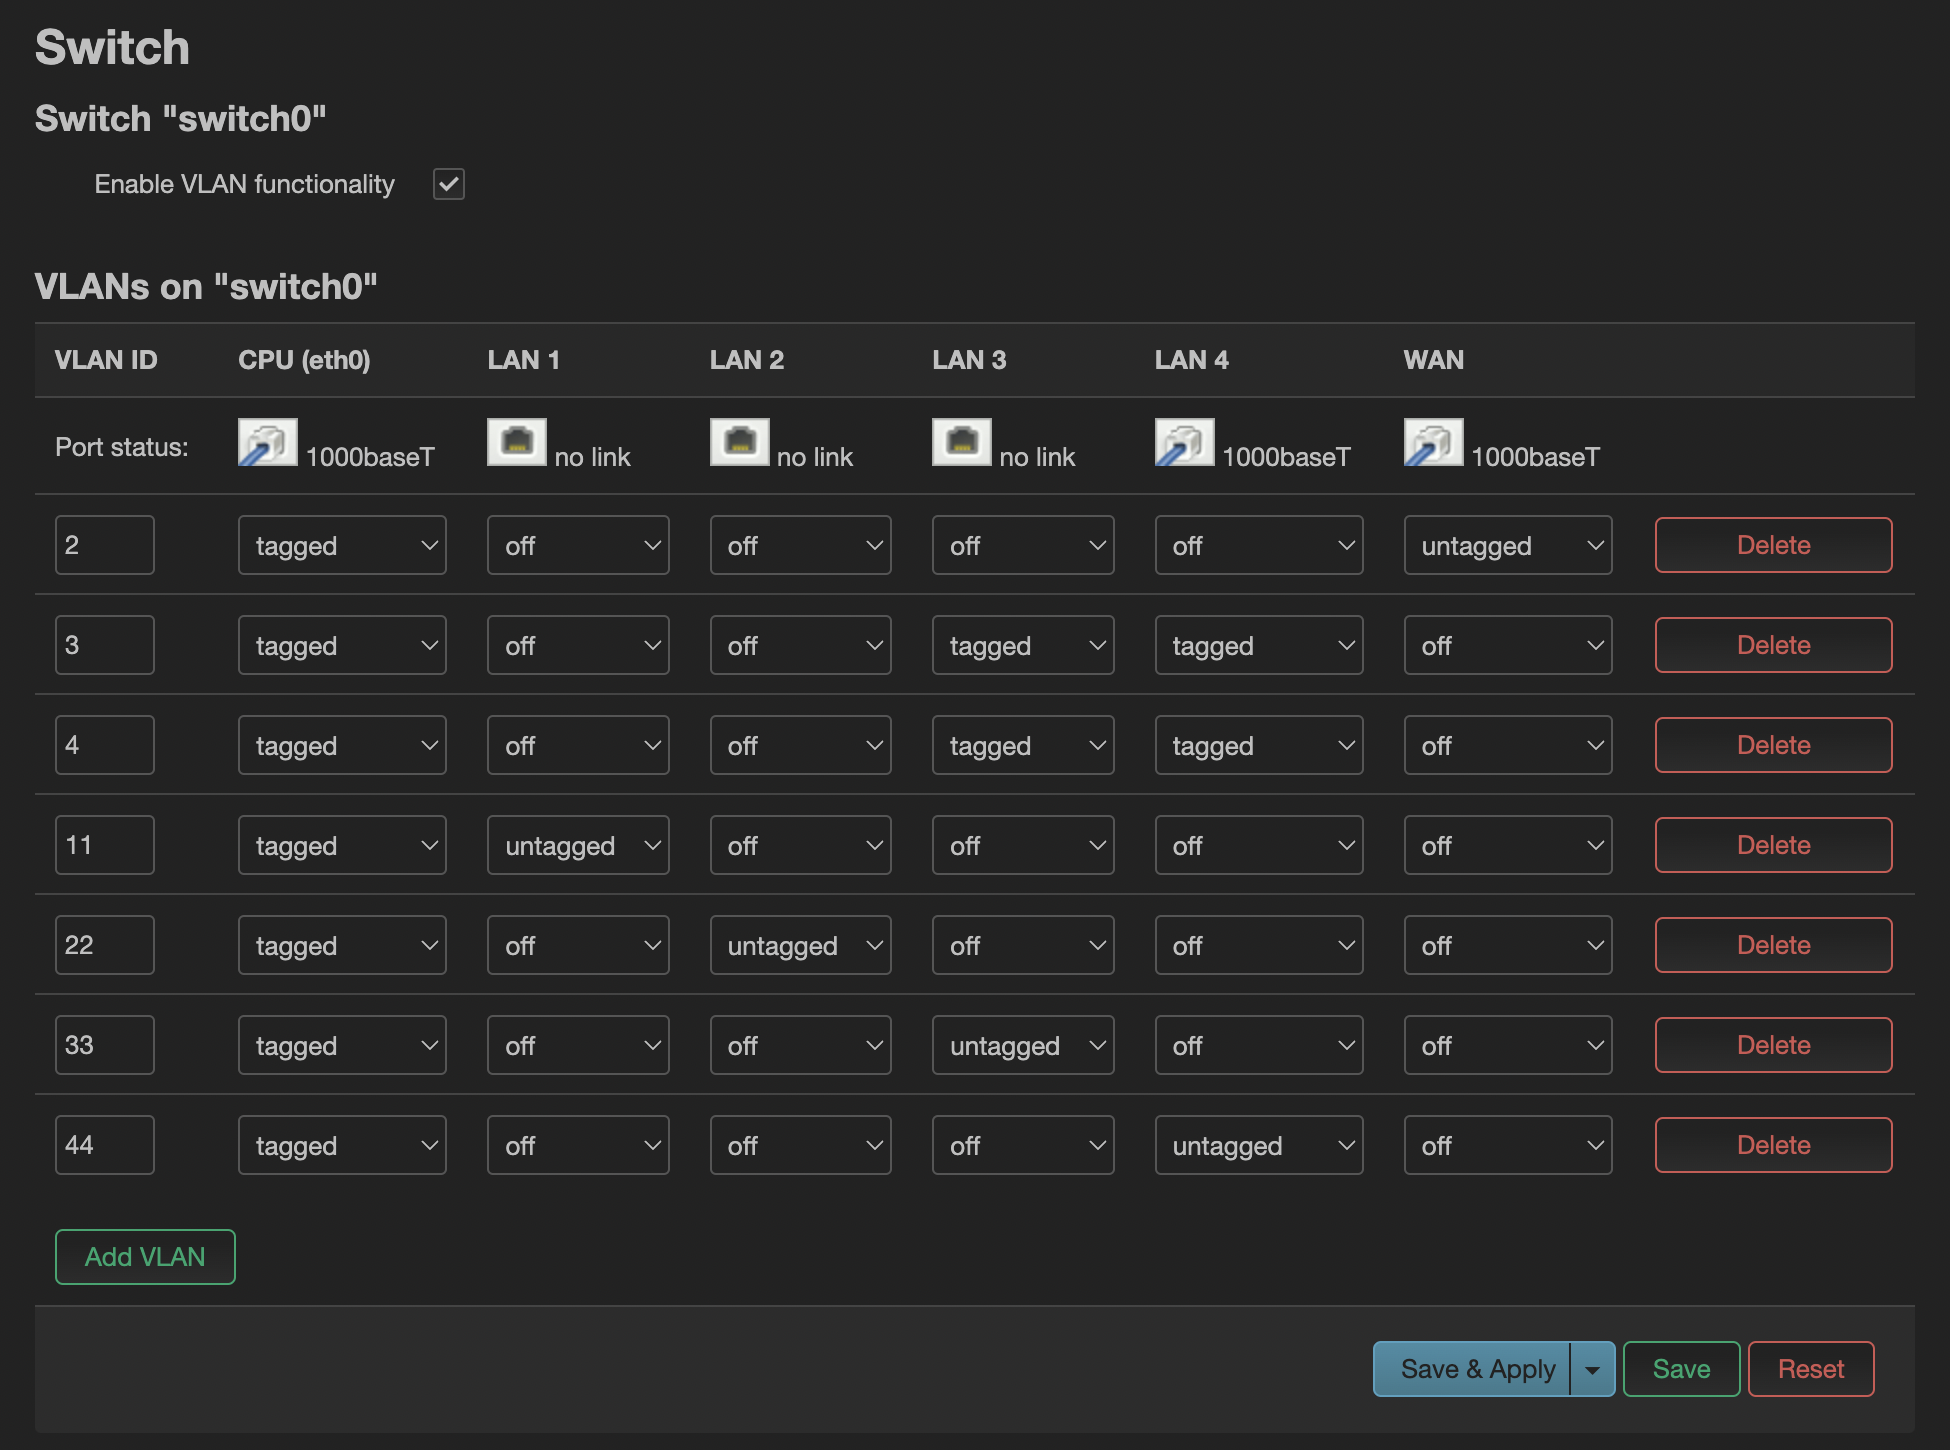Viewport: 1950px width, 1450px height.
Task: Click the LAN 2 no-link port icon
Action: (739, 443)
